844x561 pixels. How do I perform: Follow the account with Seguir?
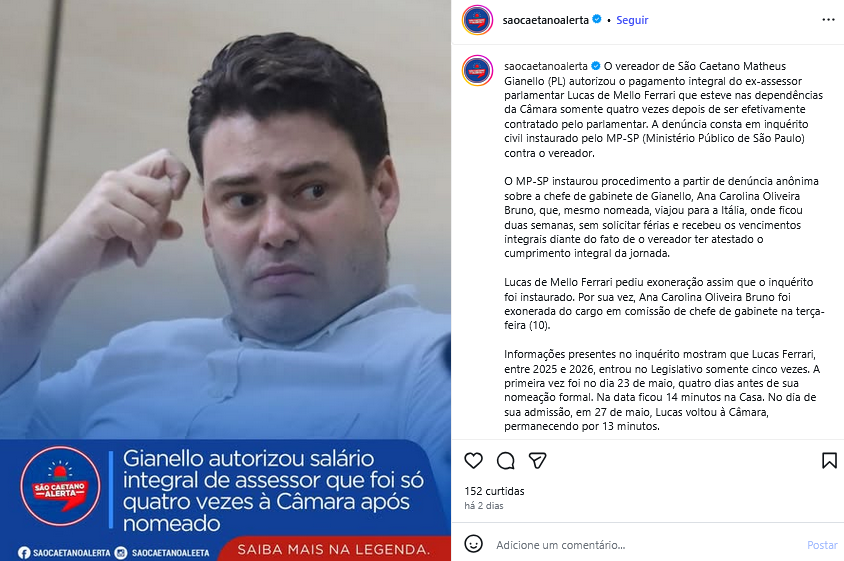click(632, 20)
